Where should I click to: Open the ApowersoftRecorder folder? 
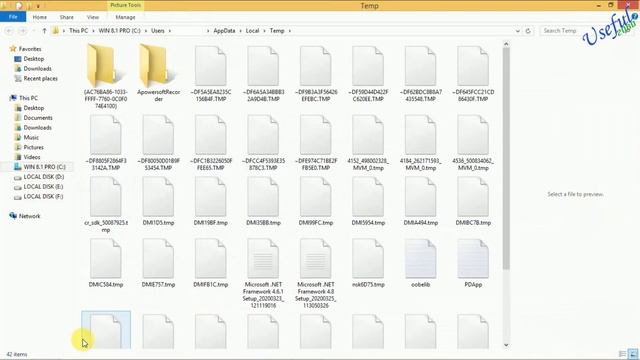[x=158, y=73]
